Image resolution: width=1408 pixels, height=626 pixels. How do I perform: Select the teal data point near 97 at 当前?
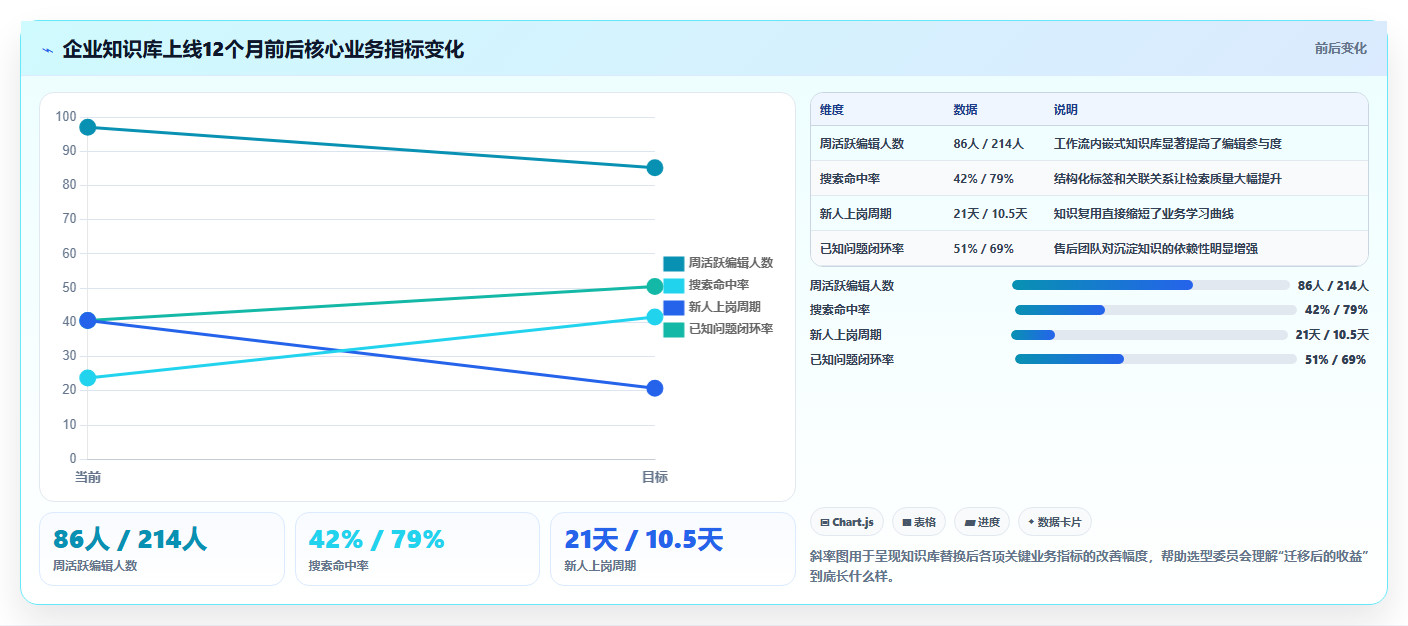(x=87, y=127)
